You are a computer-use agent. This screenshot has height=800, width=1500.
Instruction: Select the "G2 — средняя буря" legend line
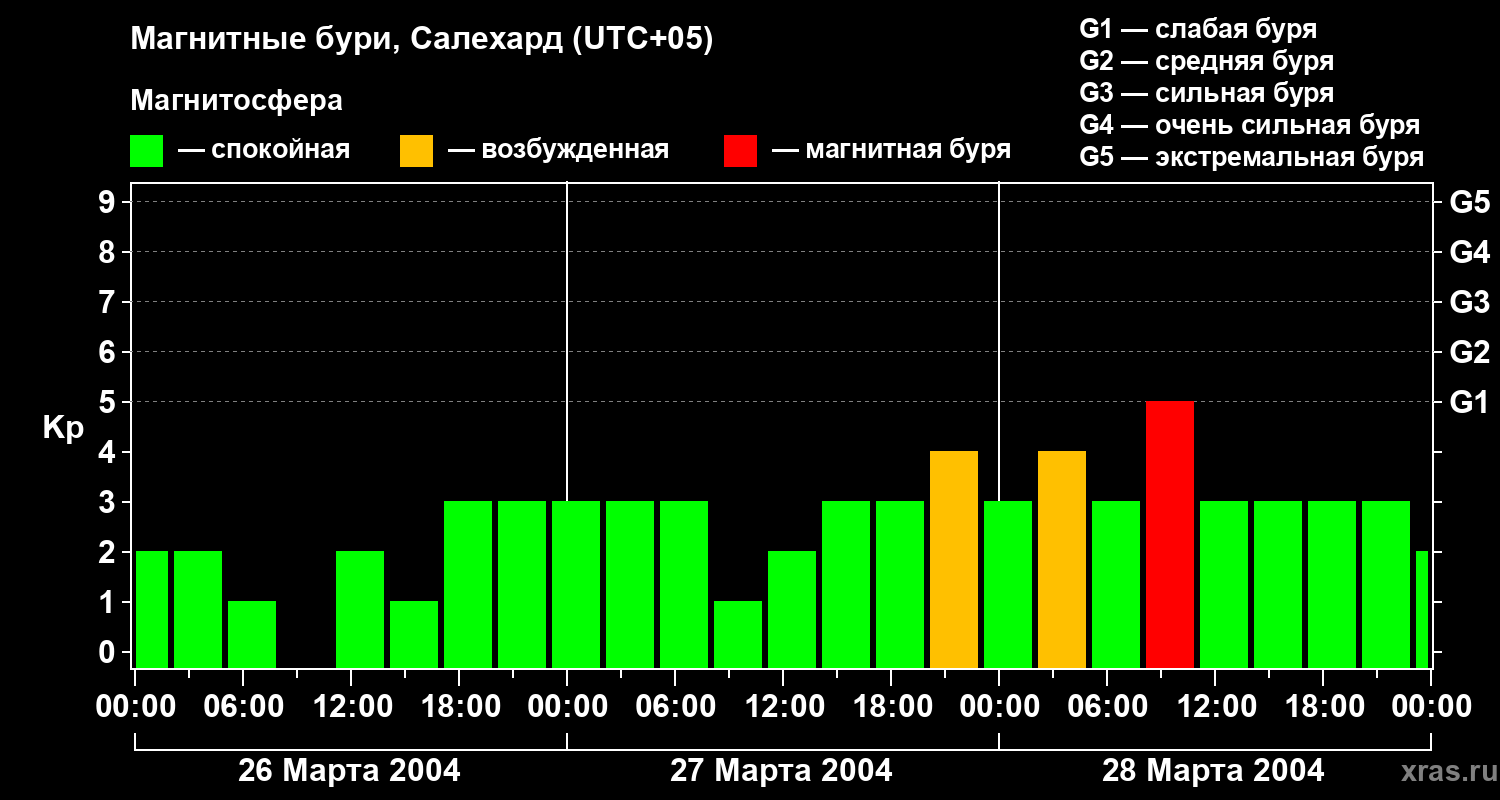tap(1206, 61)
